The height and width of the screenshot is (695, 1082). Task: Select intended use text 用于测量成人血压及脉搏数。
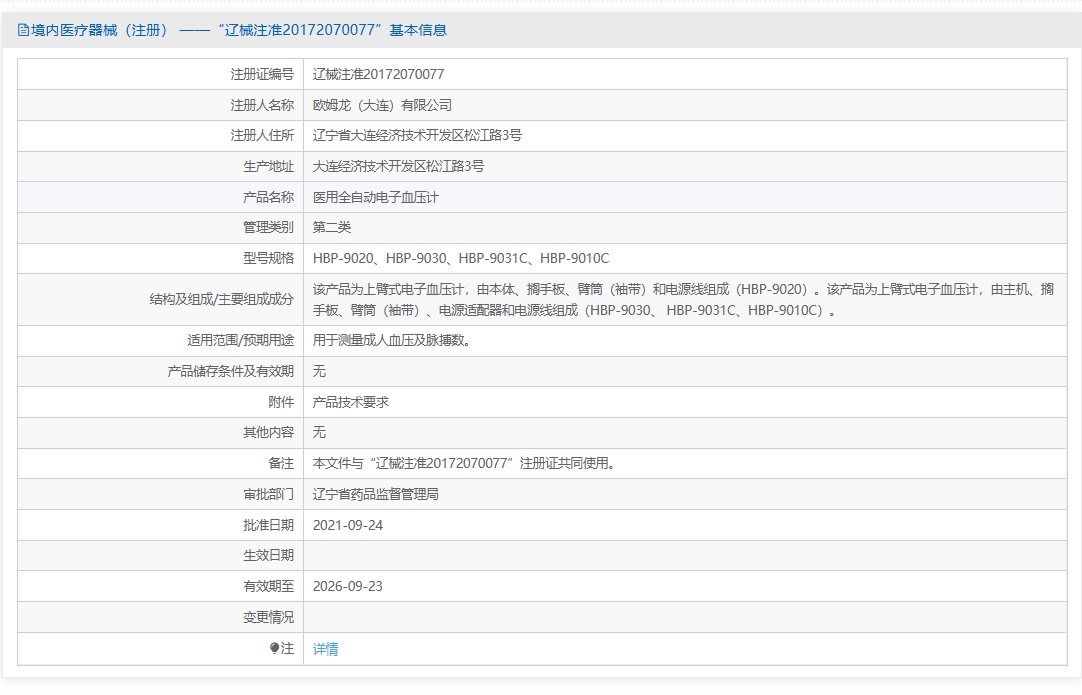point(392,340)
